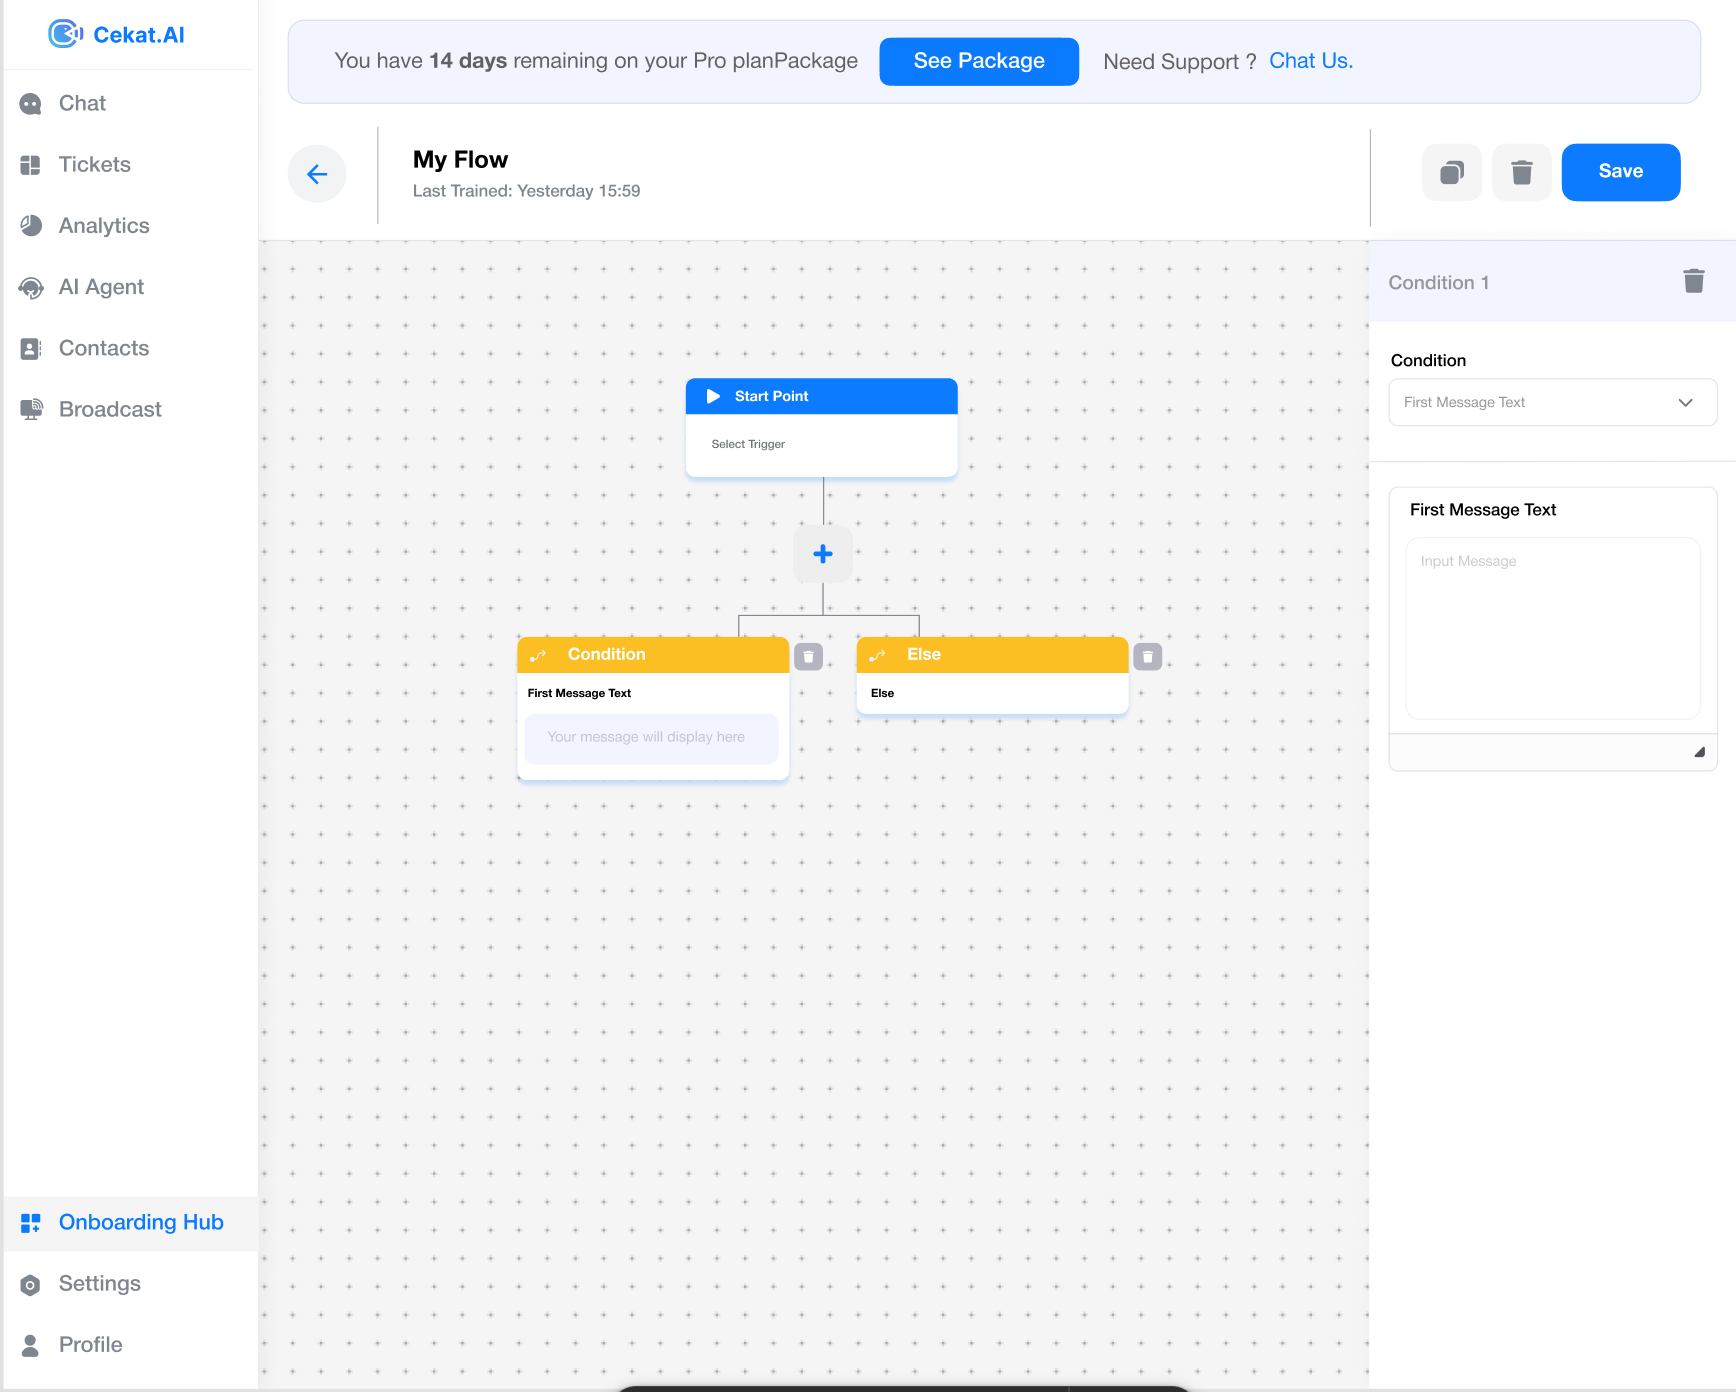Screen dimensions: 1736x1392
Task: Delete the Else node with trash icon
Action: [1147, 657]
